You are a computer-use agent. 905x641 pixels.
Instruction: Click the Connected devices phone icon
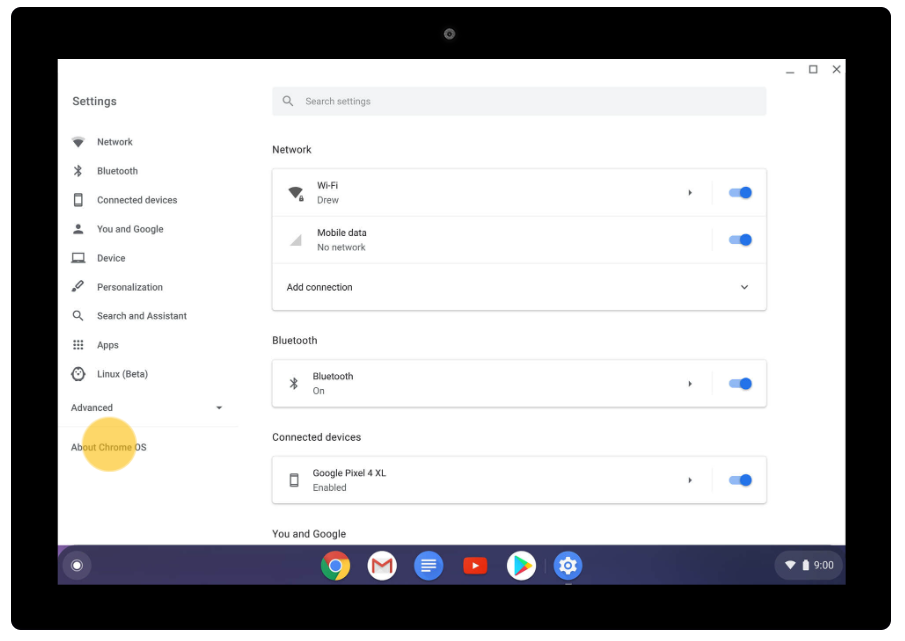[x=78, y=199]
